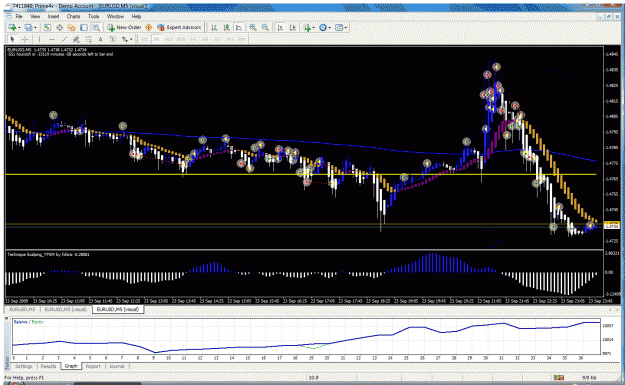This screenshot has width=625, height=385.
Task: Open the Charts menu
Action: pos(73,16)
